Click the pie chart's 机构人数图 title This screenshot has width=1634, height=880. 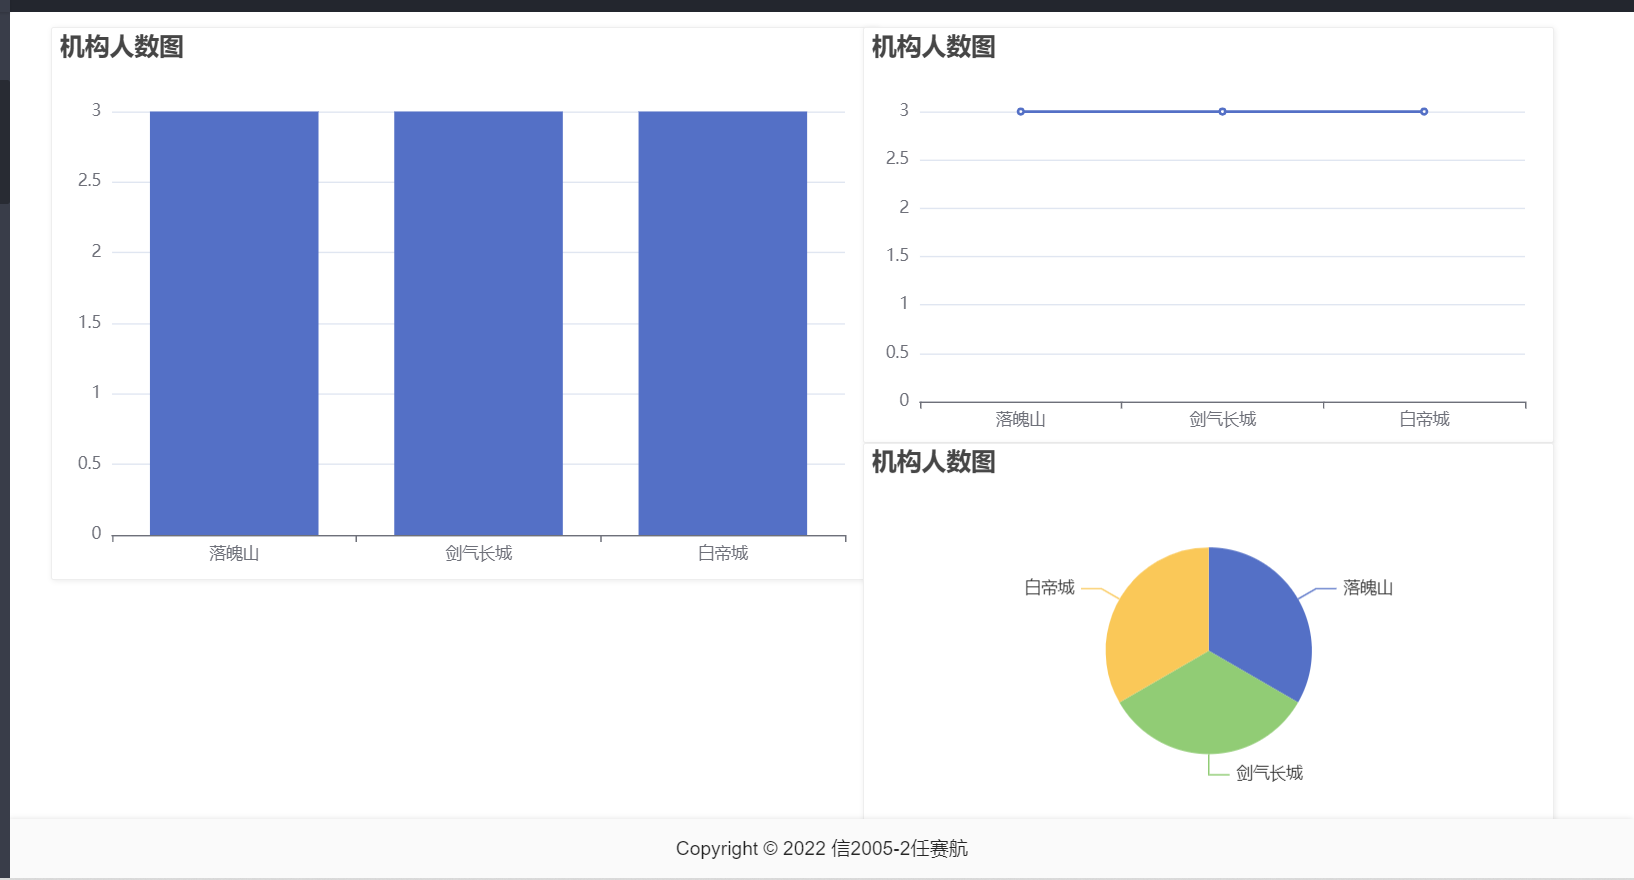tap(934, 462)
